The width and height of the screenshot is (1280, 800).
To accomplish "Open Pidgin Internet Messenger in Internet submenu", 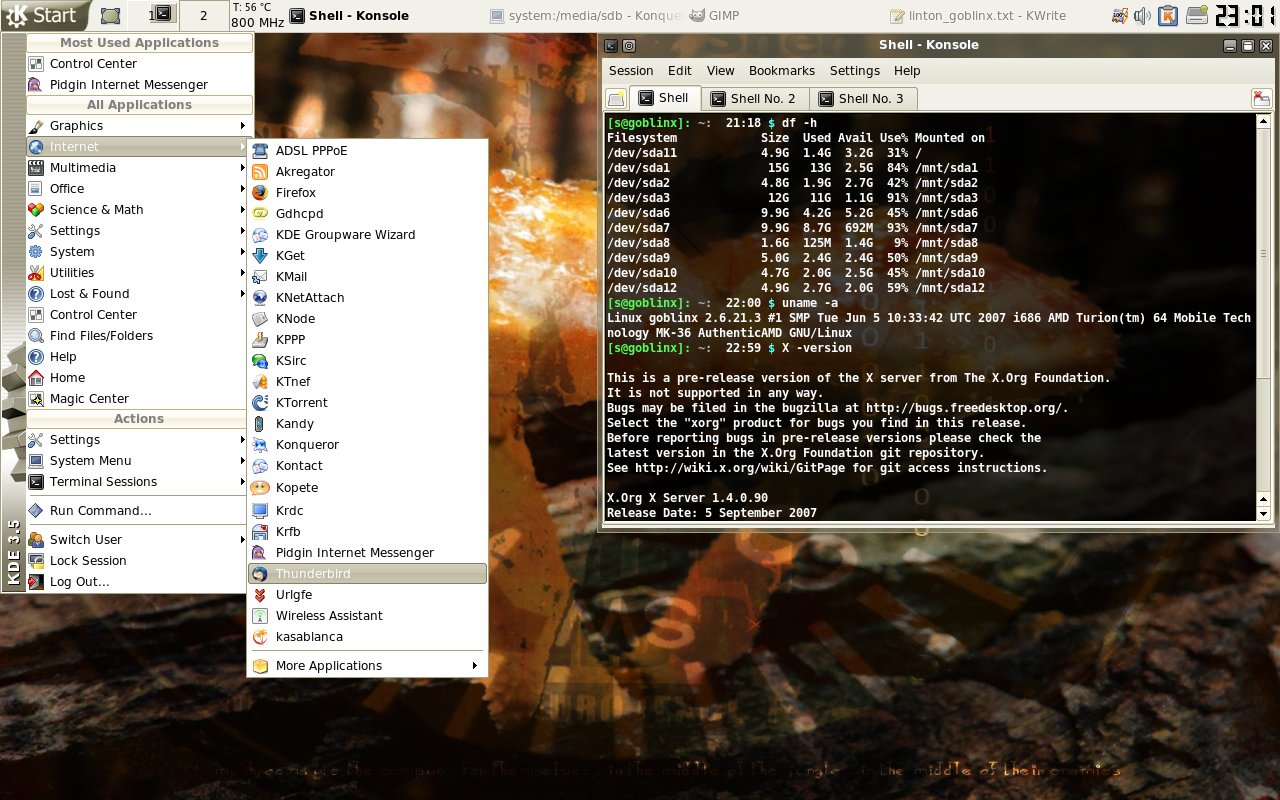I will [x=367, y=553].
